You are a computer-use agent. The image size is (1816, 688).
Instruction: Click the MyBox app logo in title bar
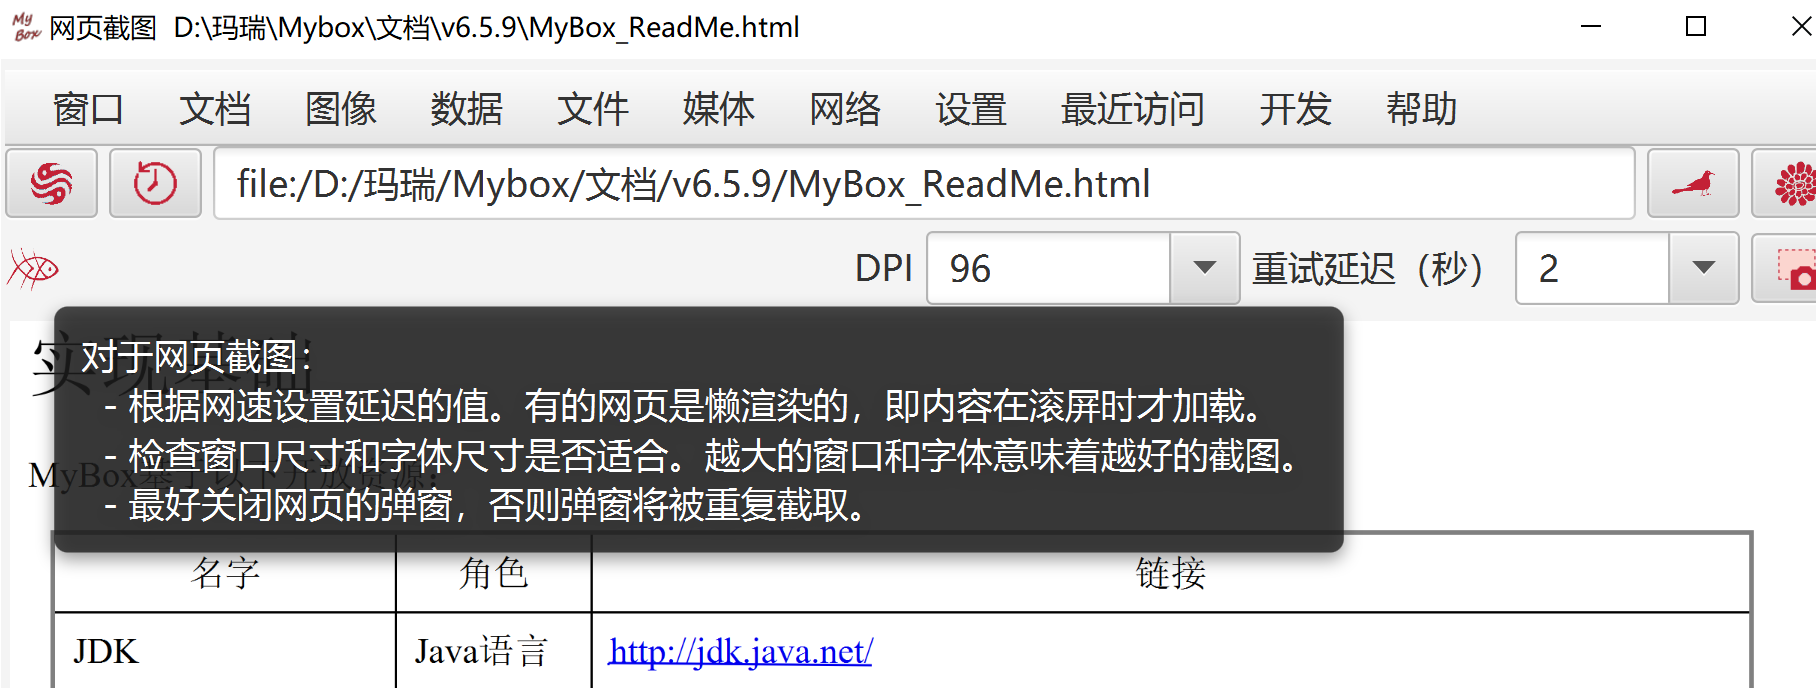pyautogui.click(x=26, y=27)
